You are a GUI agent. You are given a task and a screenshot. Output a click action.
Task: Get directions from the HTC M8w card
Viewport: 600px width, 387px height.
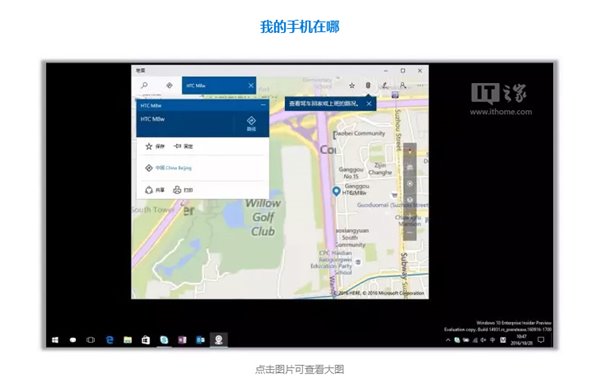coord(251,124)
